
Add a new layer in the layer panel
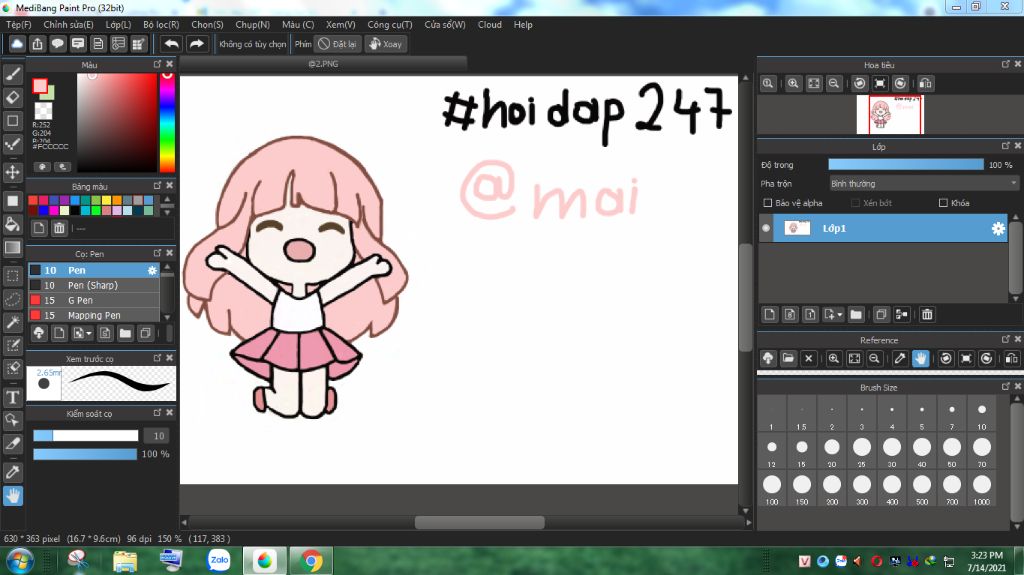click(769, 315)
